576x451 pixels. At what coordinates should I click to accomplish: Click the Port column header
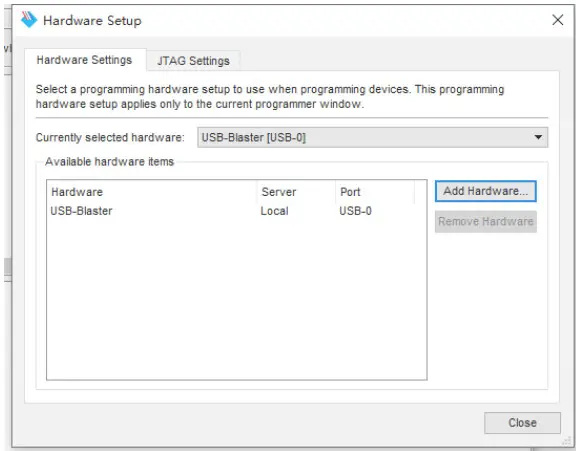pos(375,192)
